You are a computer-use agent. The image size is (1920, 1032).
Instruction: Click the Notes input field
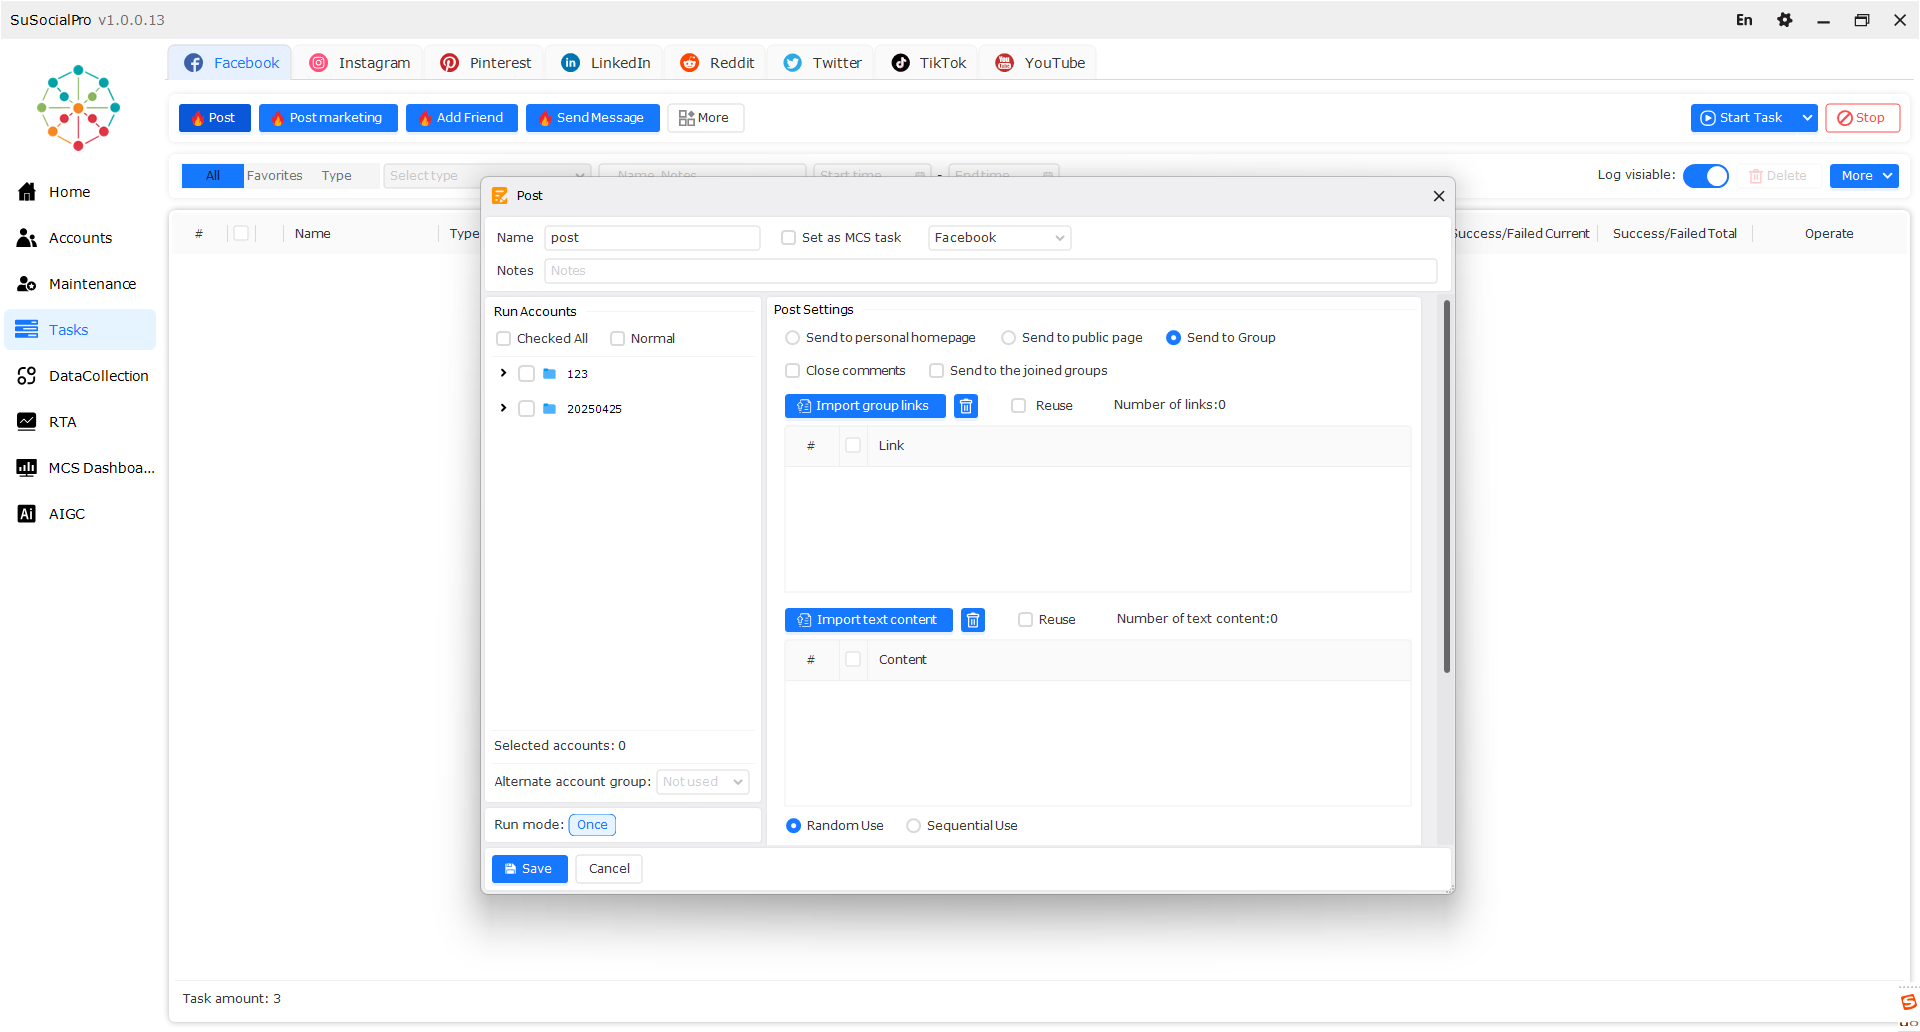click(x=991, y=271)
